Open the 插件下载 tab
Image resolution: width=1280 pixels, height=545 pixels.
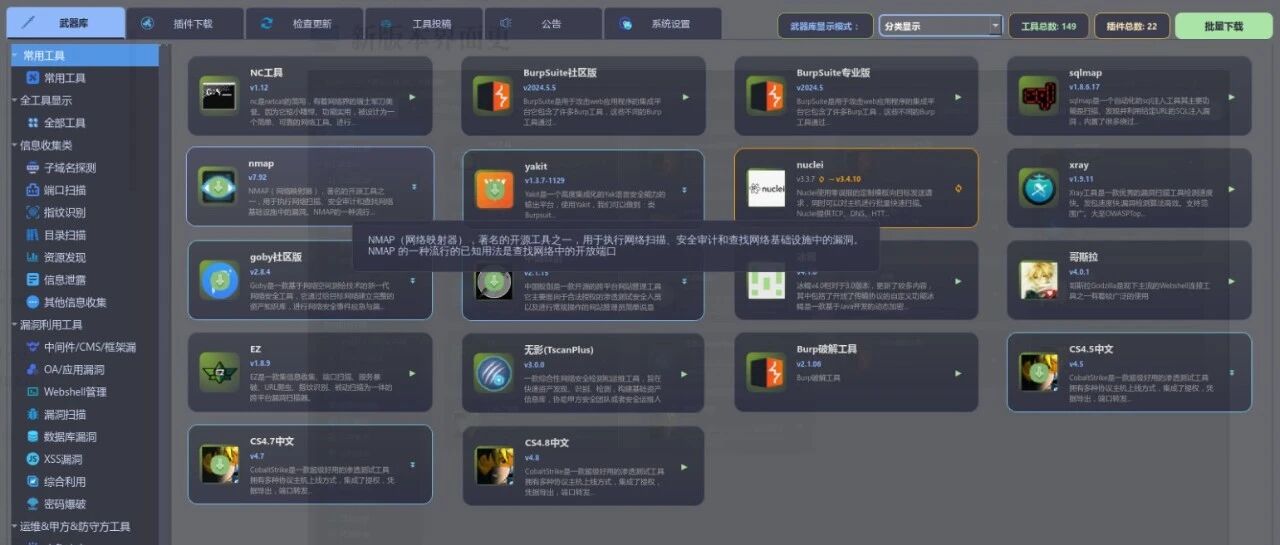185,23
